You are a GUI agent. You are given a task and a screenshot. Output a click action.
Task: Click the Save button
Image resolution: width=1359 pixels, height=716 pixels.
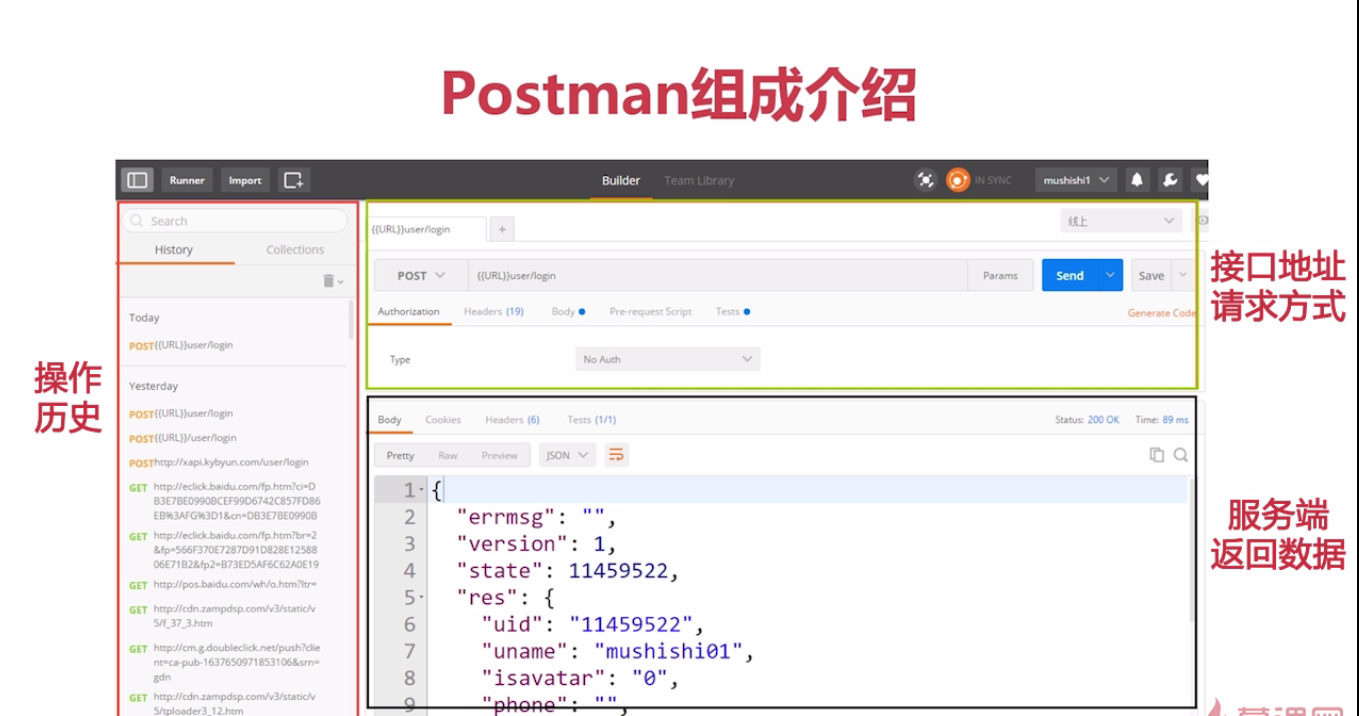coord(1152,275)
